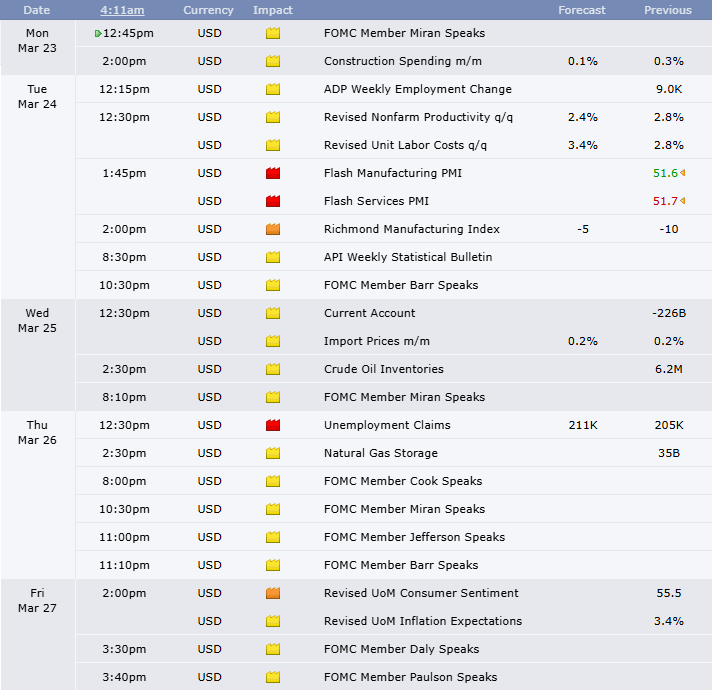This screenshot has width=712, height=690.
Task: Open Flash Manufacturing PMI event
Action: point(393,173)
